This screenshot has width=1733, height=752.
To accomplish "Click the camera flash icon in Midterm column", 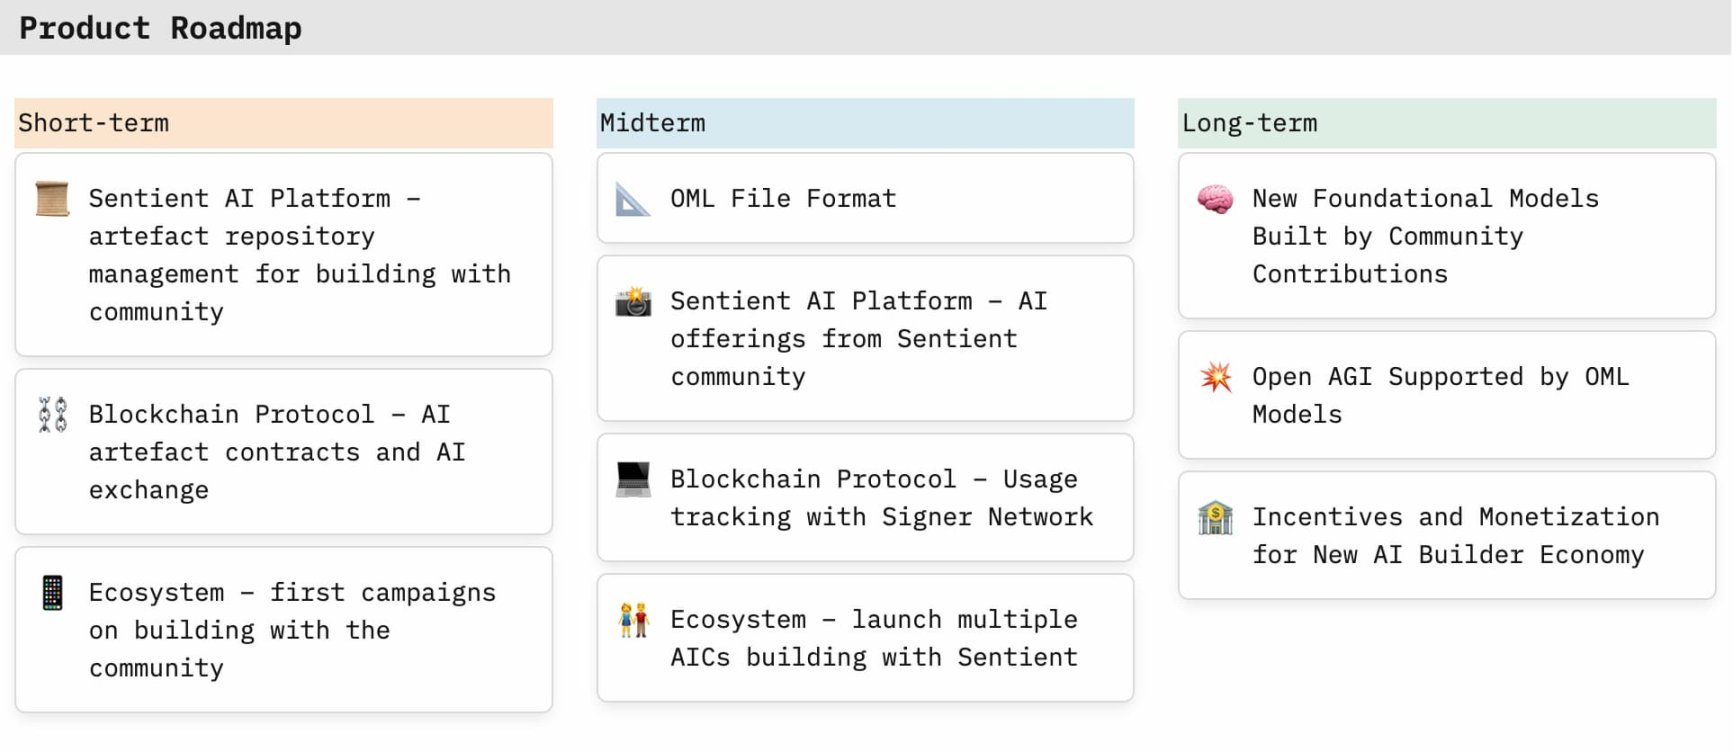I will 633,301.
